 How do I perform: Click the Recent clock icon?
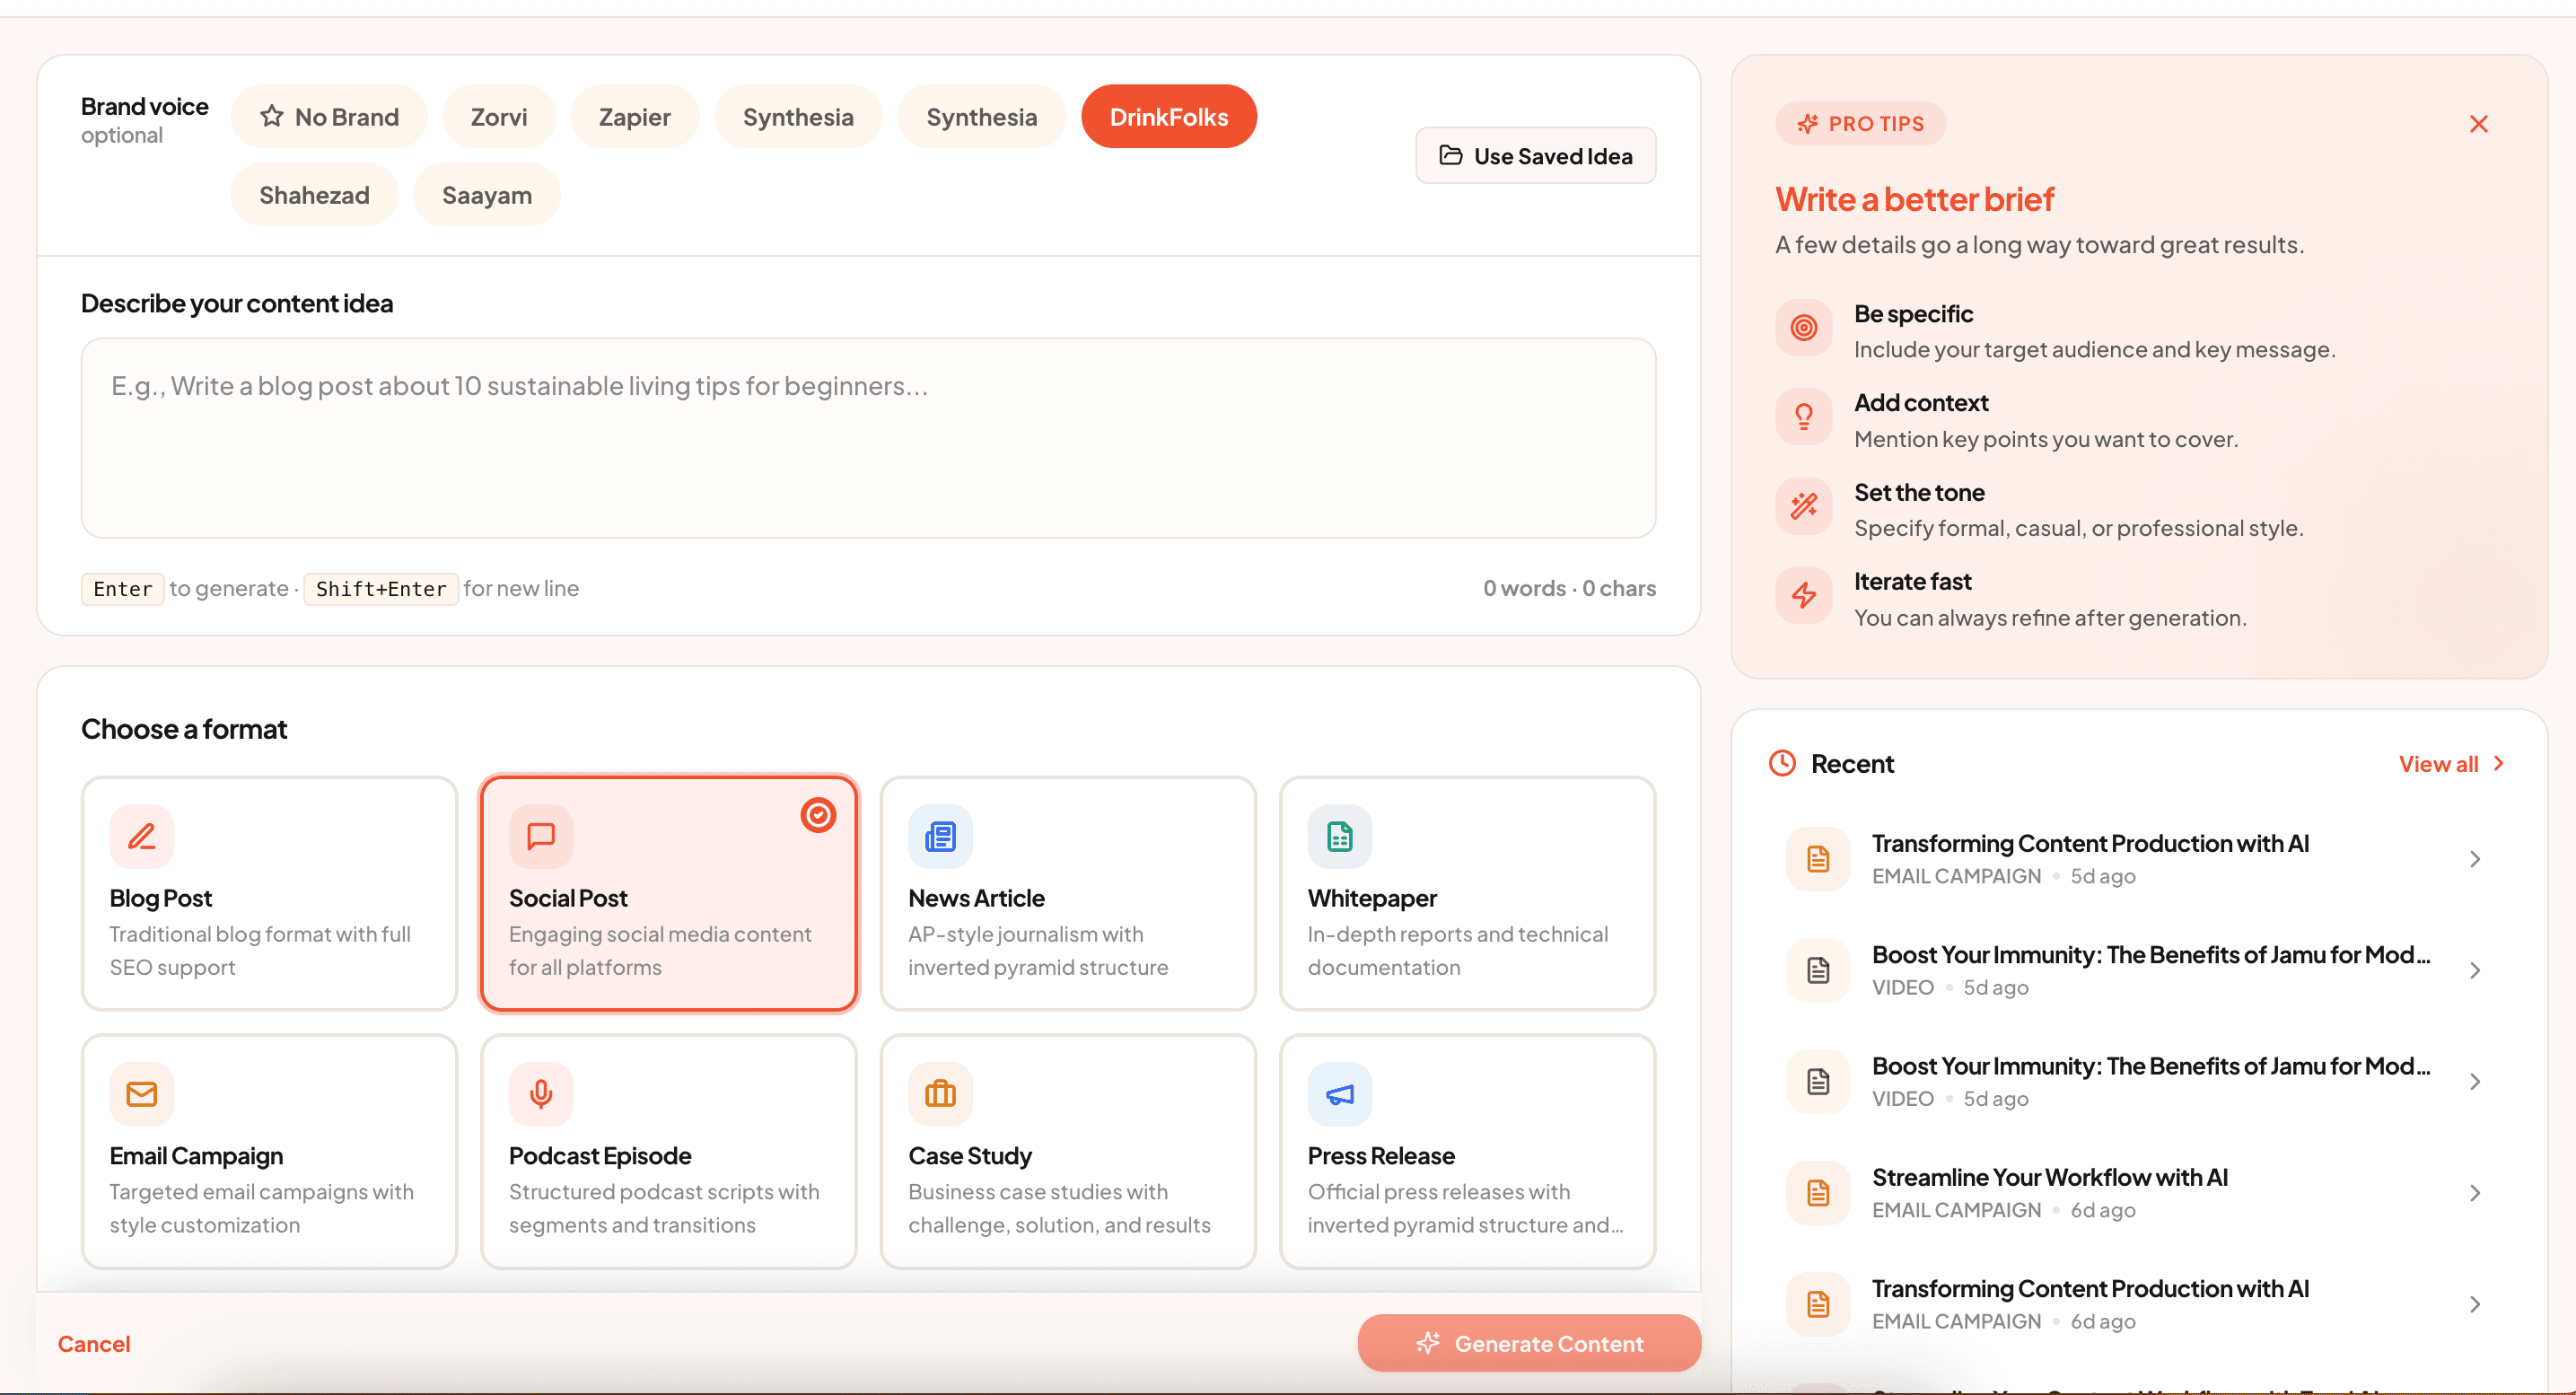pyautogui.click(x=1782, y=764)
